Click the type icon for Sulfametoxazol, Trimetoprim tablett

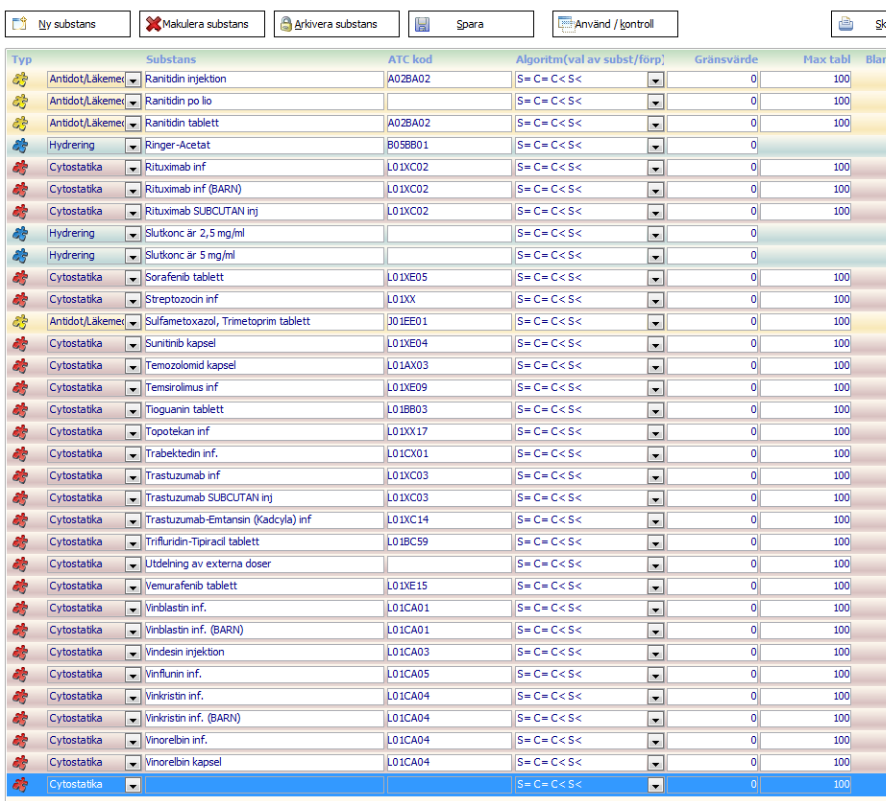tap(20, 322)
